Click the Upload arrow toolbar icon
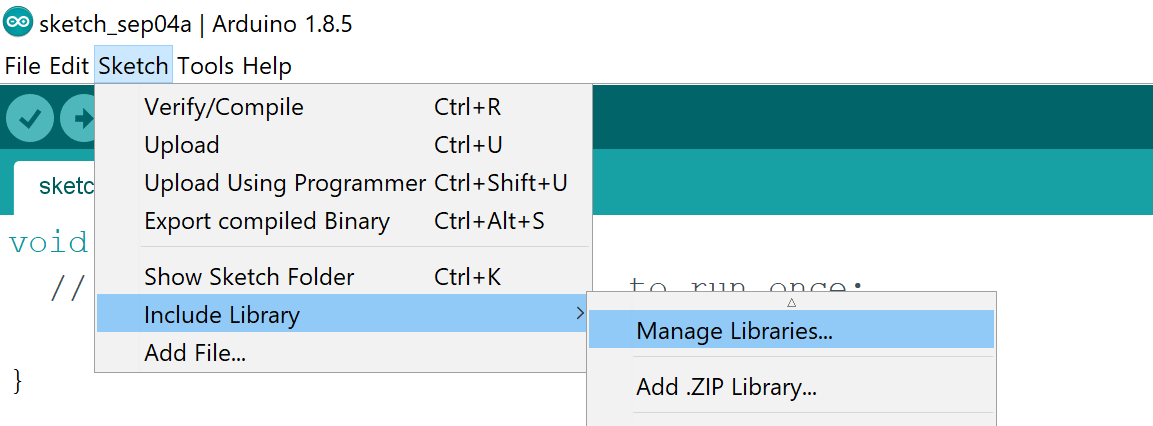 pos(78,118)
